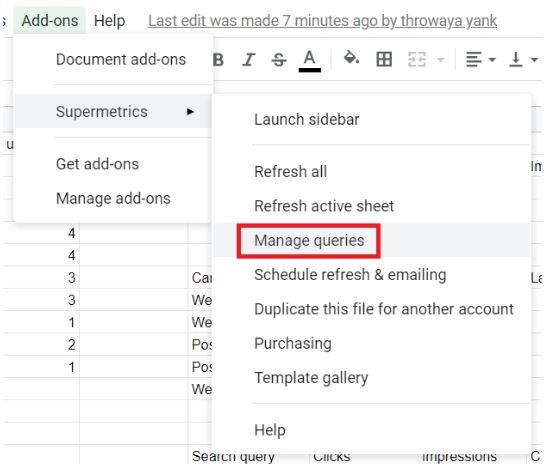The width and height of the screenshot is (554, 469).
Task: Open the fill color bucket tool
Action: point(351,58)
